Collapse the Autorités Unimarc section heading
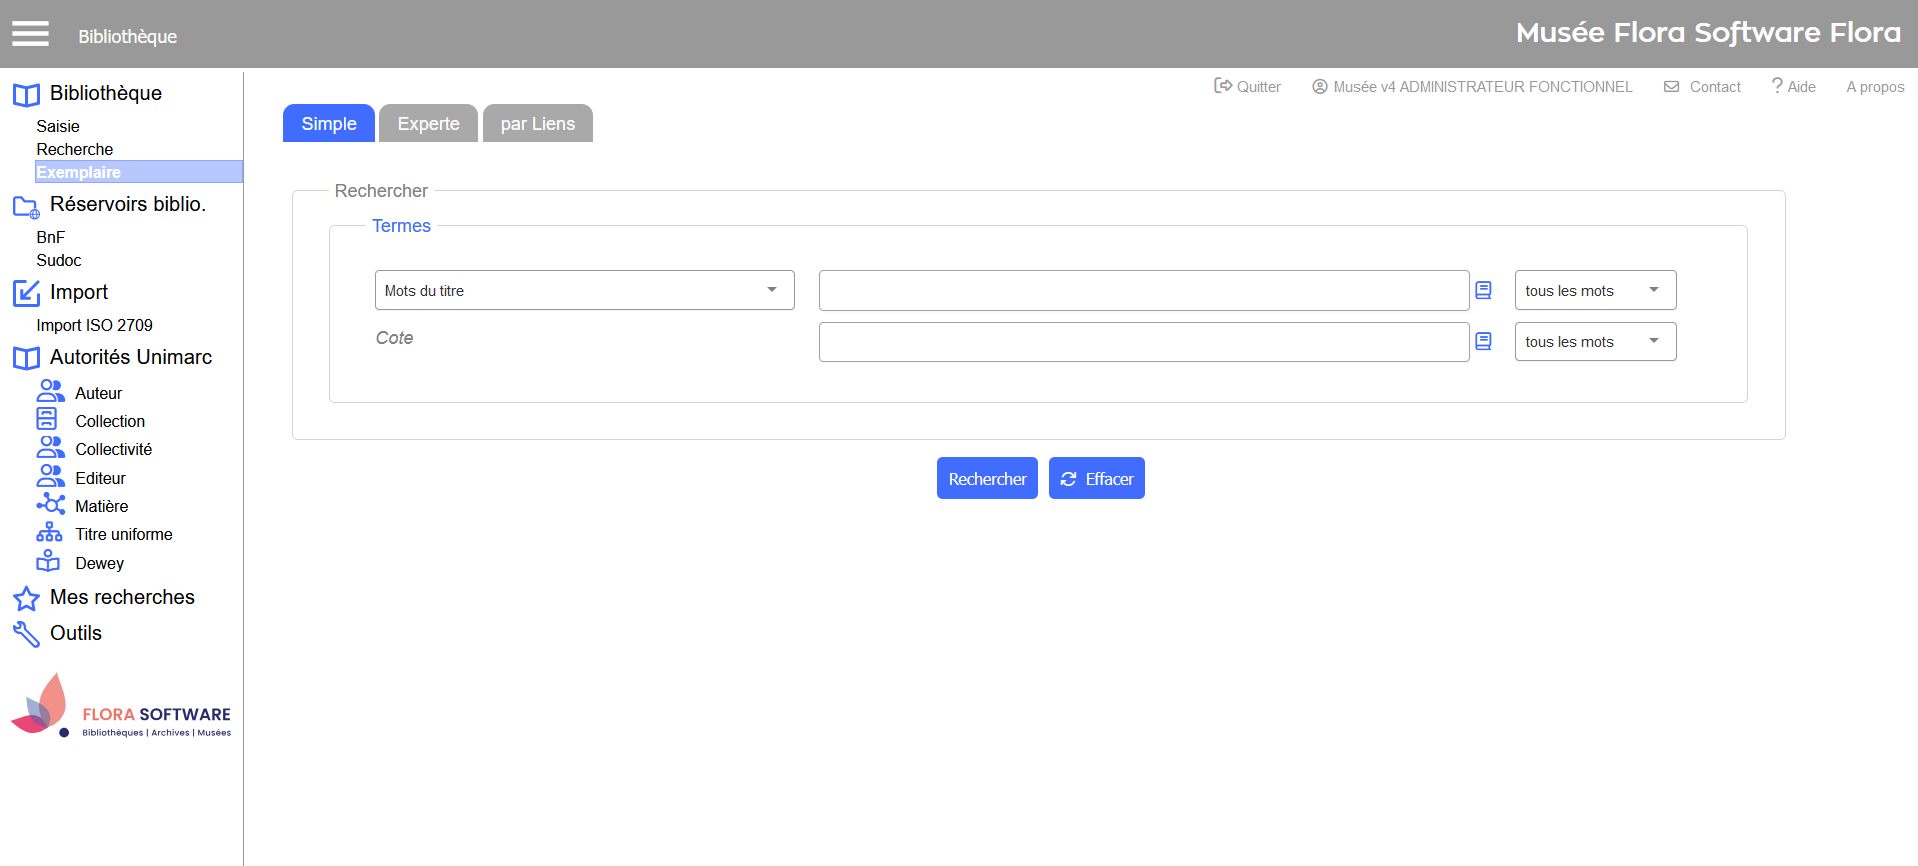Viewport: 1918px width, 866px height. pyautogui.click(x=131, y=357)
